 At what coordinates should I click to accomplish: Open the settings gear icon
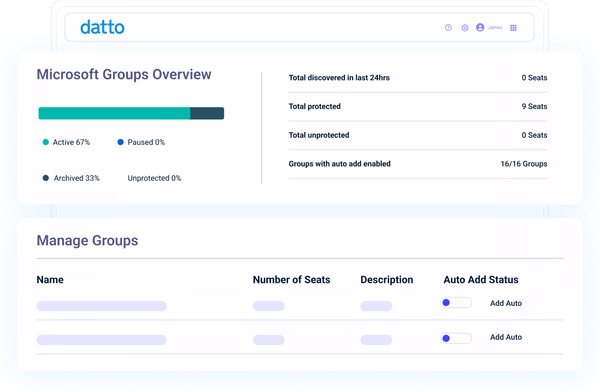(x=465, y=28)
